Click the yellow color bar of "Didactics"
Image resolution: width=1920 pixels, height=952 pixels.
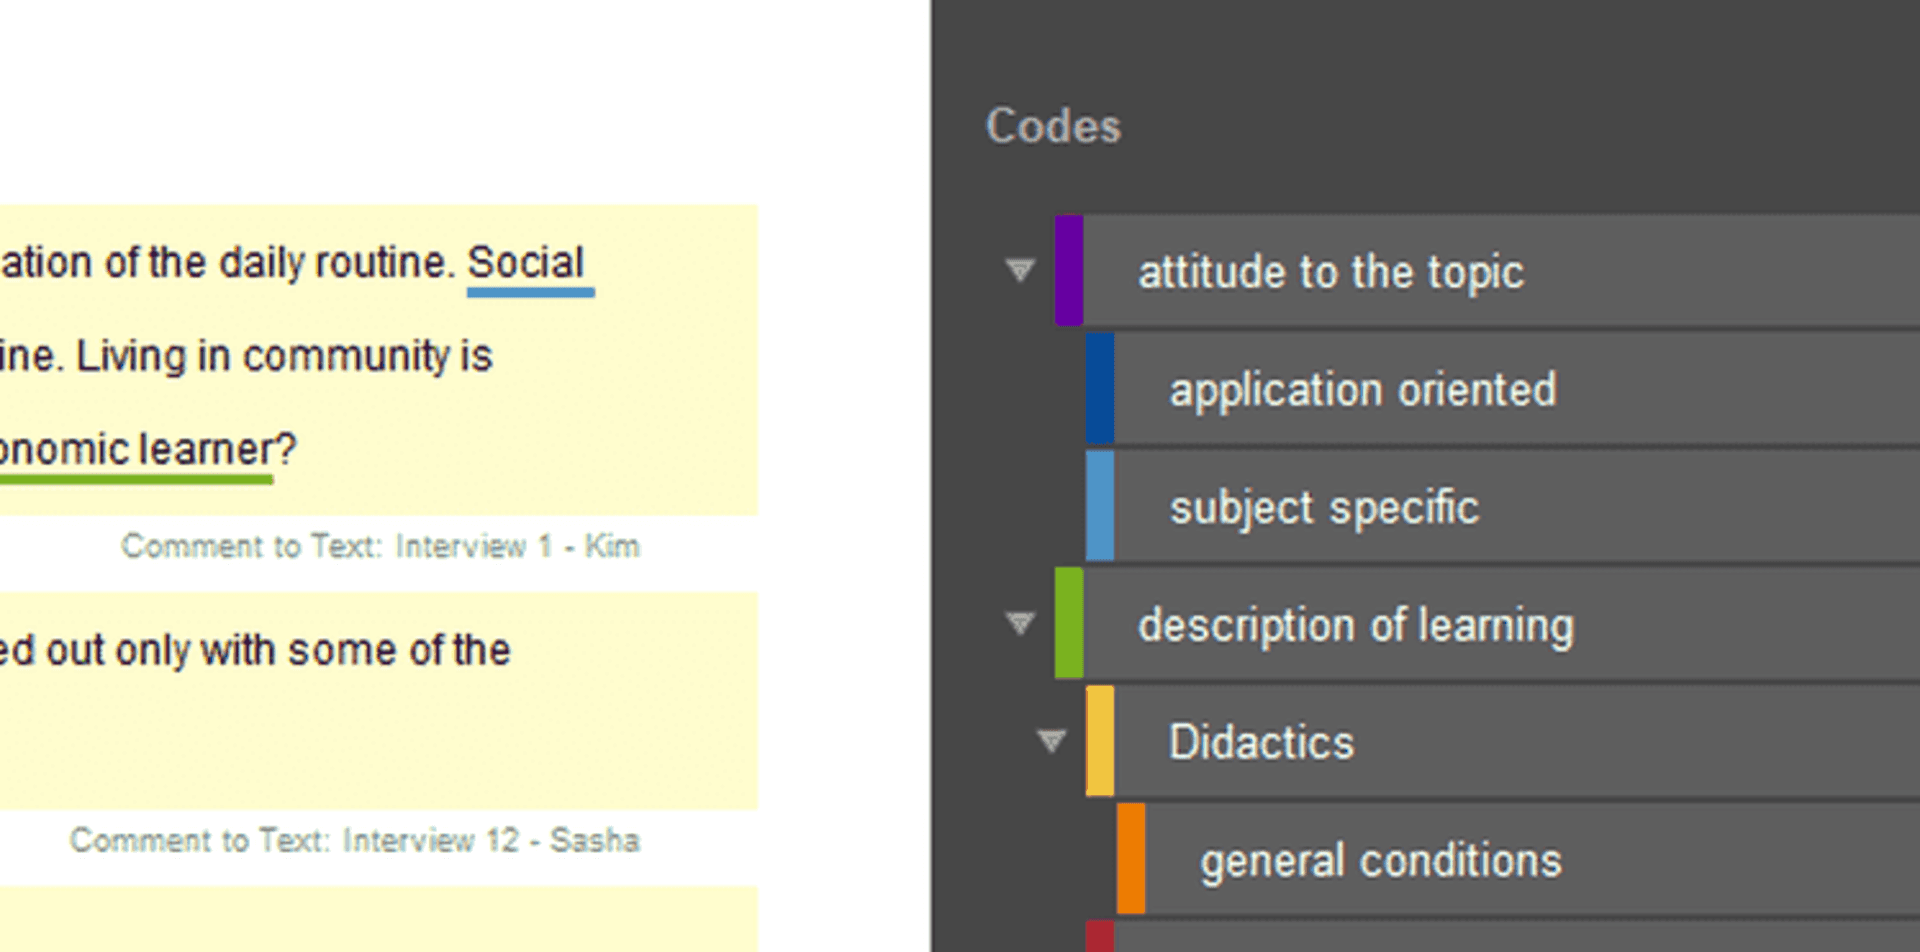click(x=1101, y=741)
